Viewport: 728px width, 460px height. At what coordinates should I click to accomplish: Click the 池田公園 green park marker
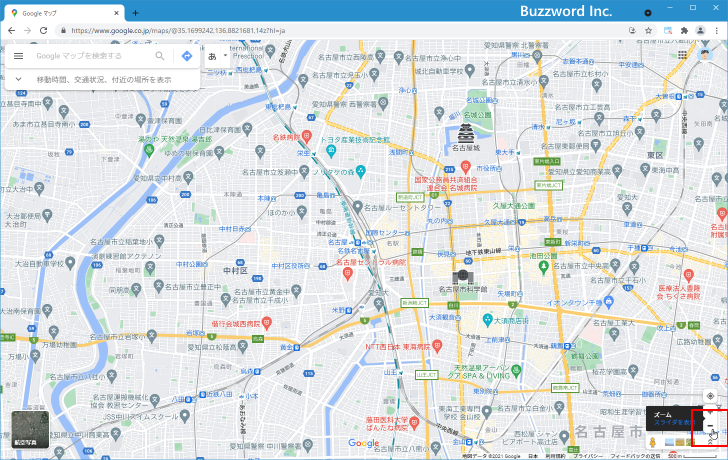tap(543, 266)
